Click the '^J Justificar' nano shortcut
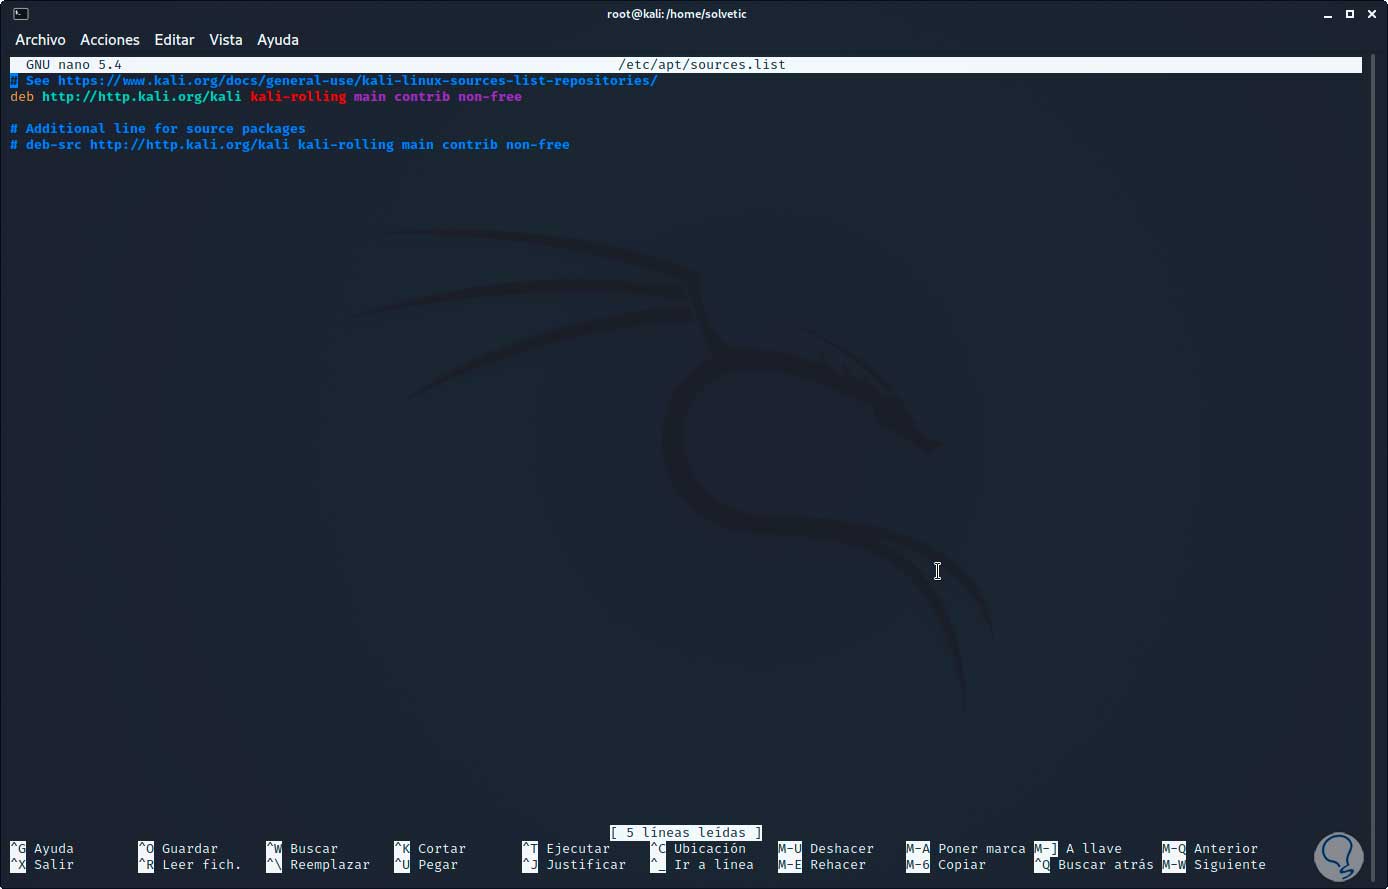This screenshot has width=1388, height=889. (574, 865)
